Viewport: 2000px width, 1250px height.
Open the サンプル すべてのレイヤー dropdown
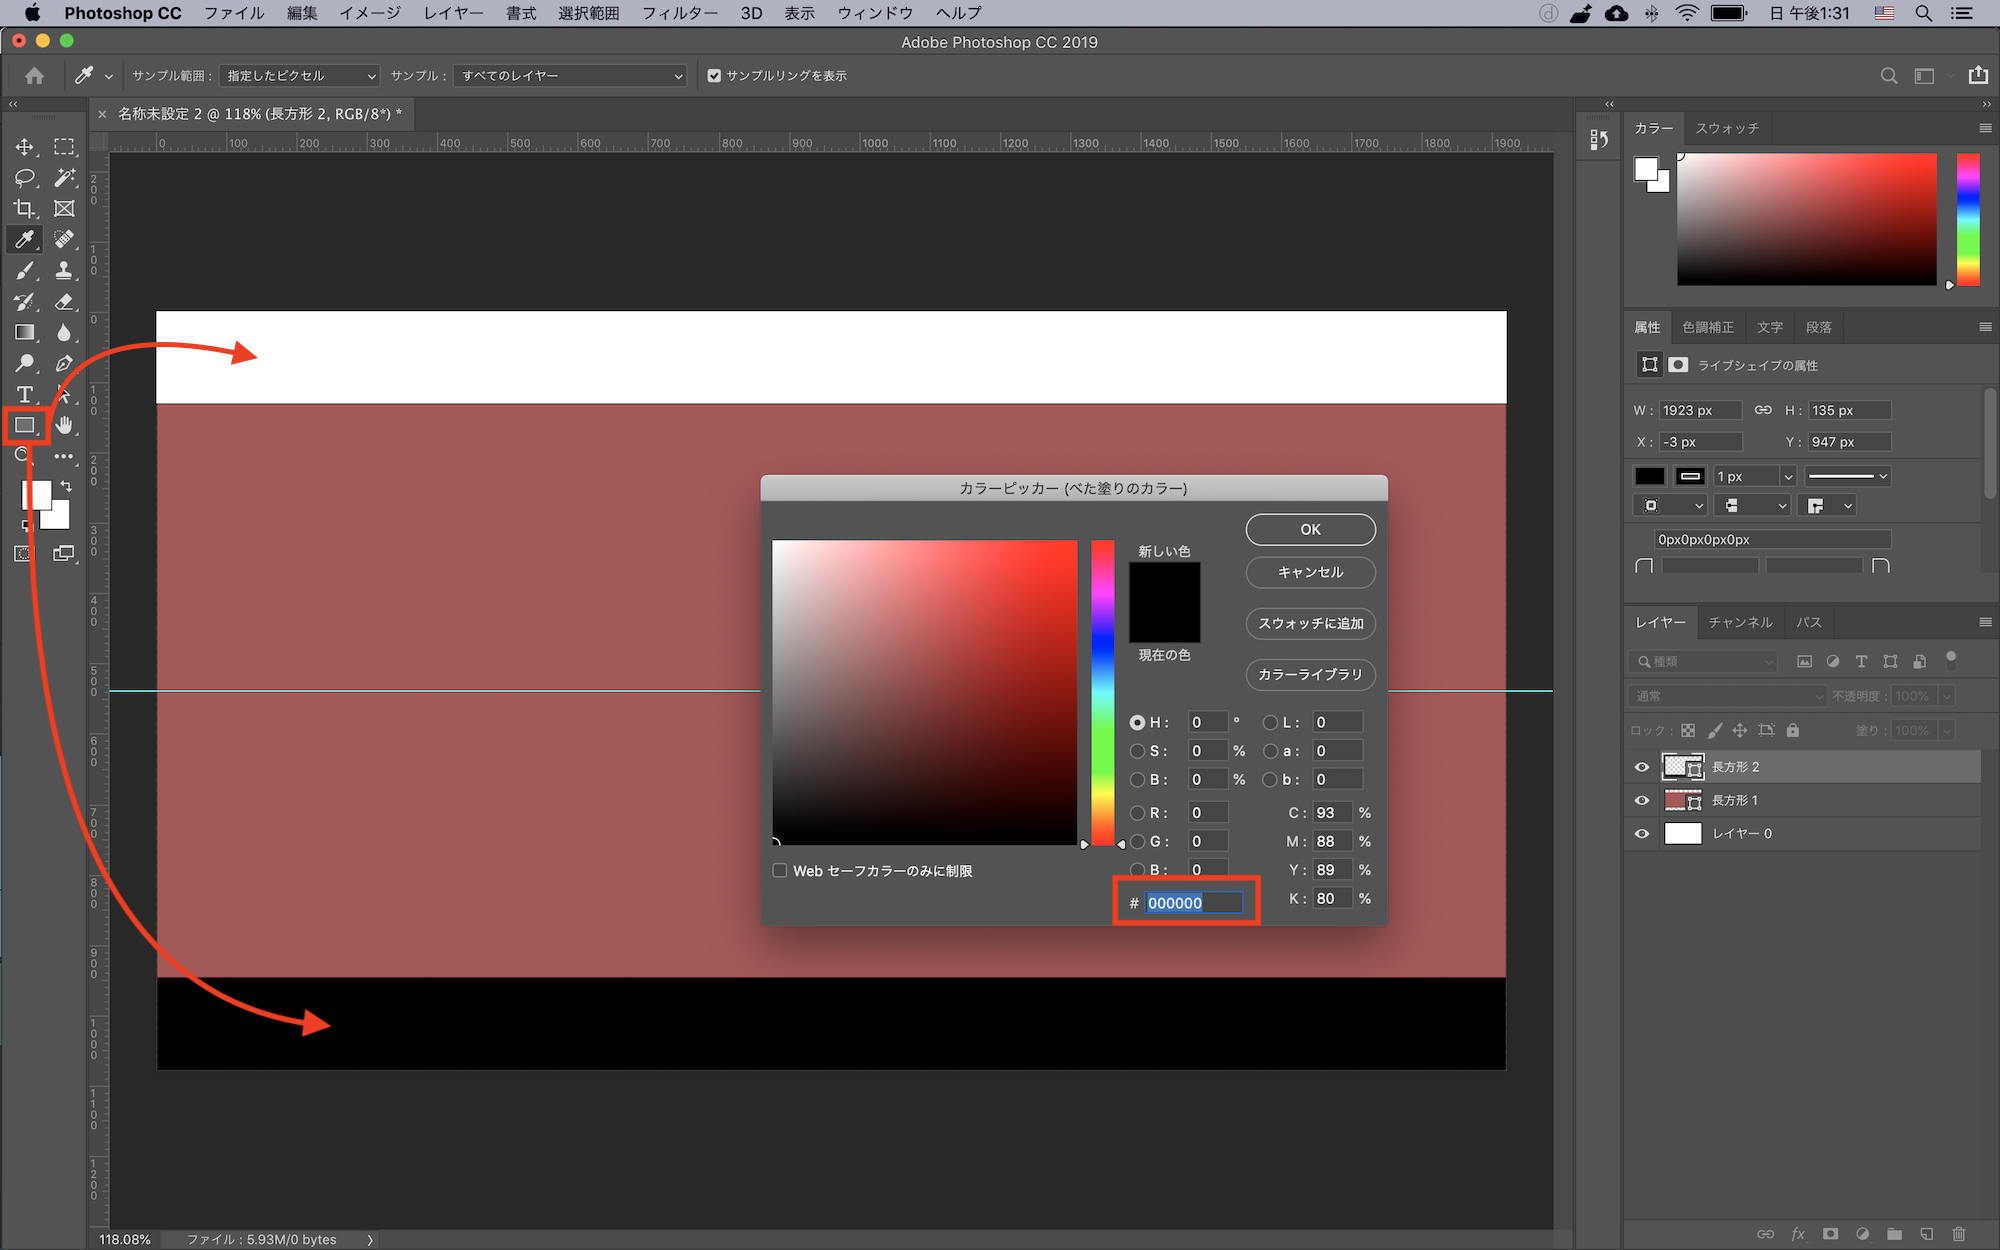[570, 76]
